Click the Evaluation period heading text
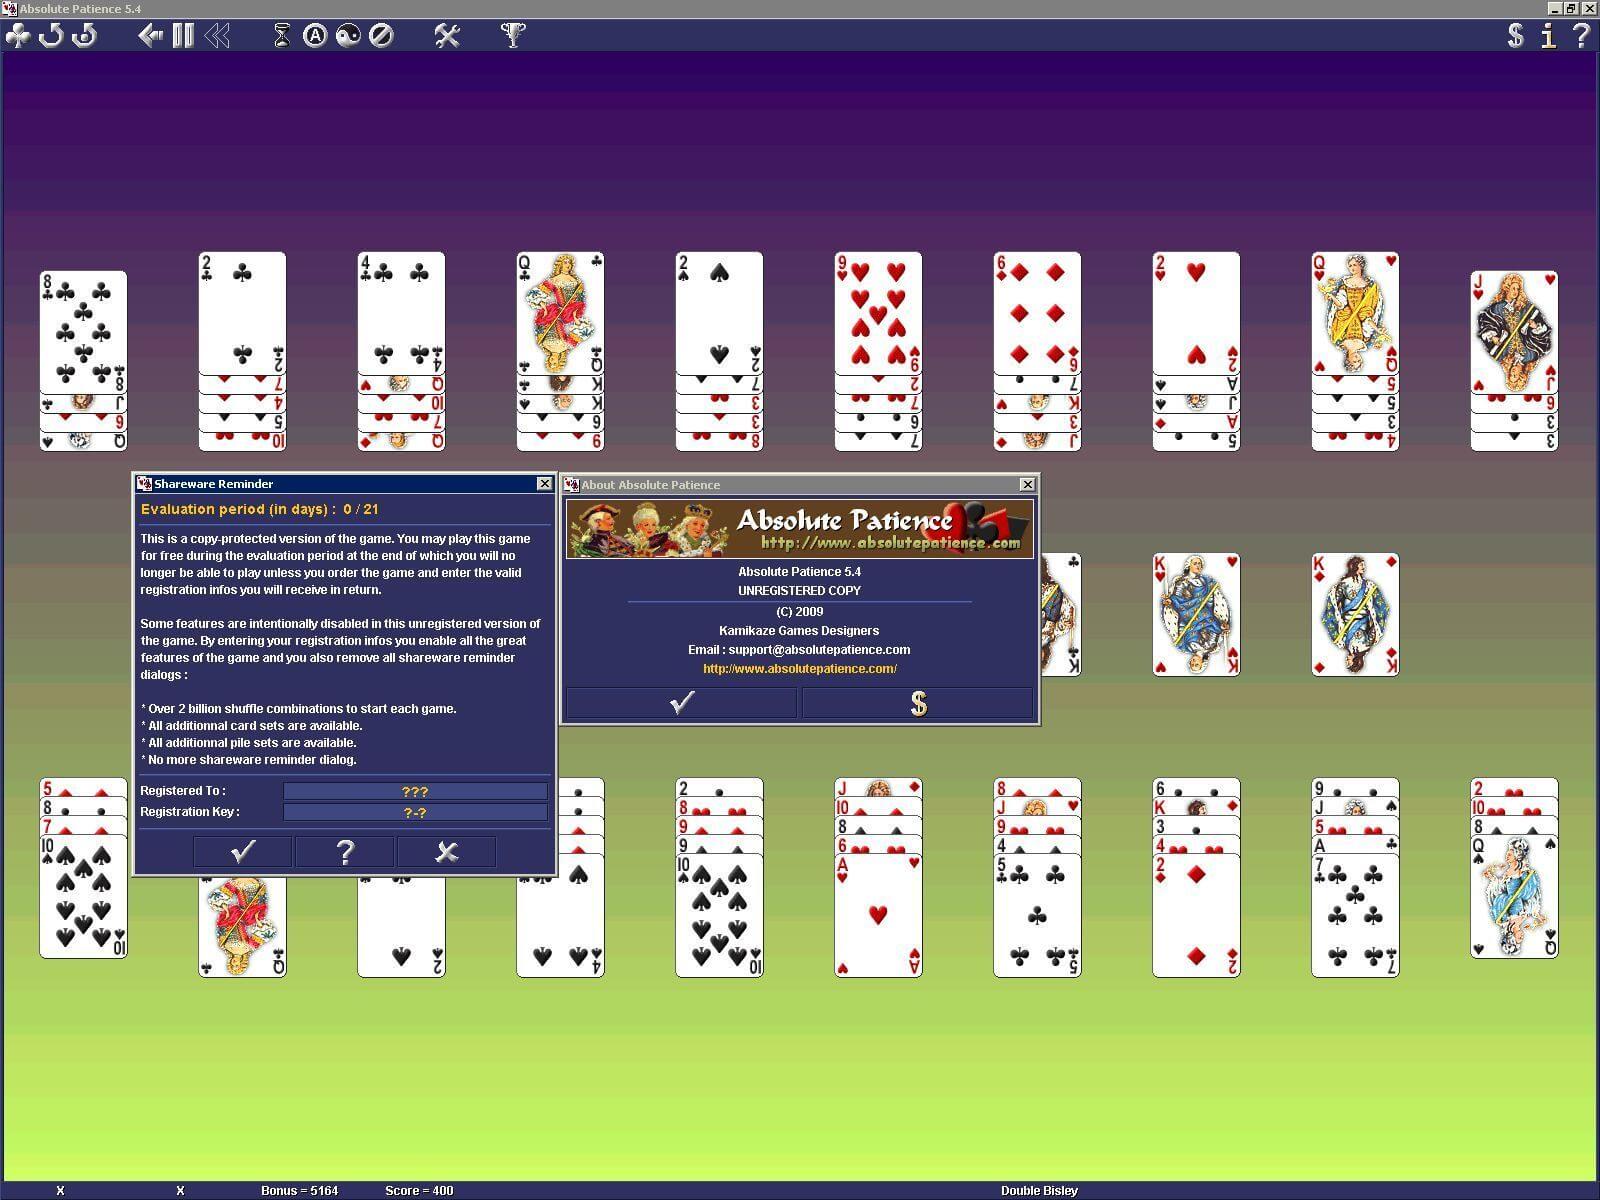 point(260,509)
